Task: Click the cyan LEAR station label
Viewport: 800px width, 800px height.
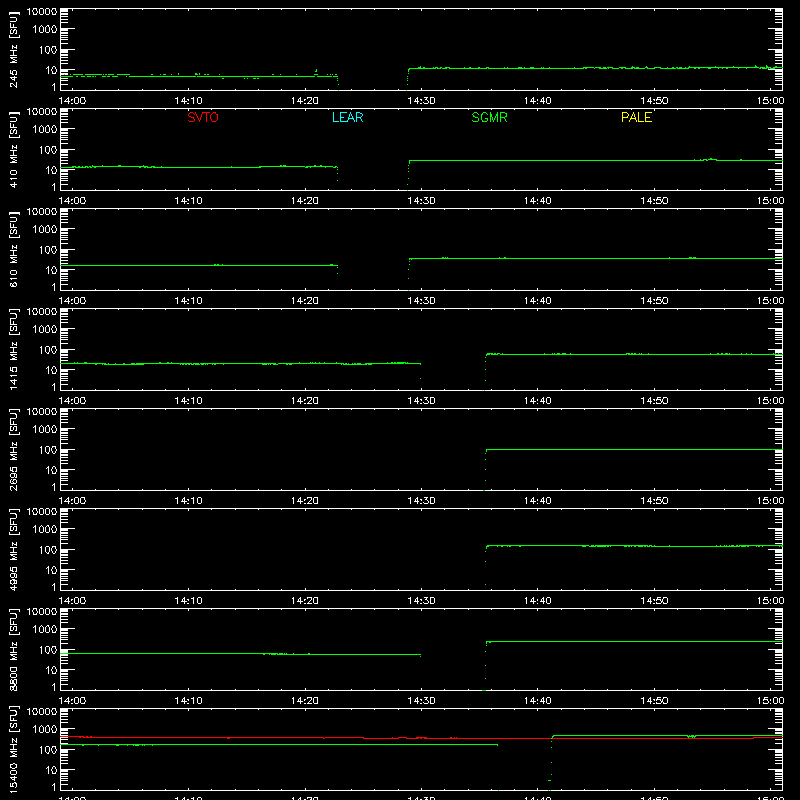Action: 347,117
